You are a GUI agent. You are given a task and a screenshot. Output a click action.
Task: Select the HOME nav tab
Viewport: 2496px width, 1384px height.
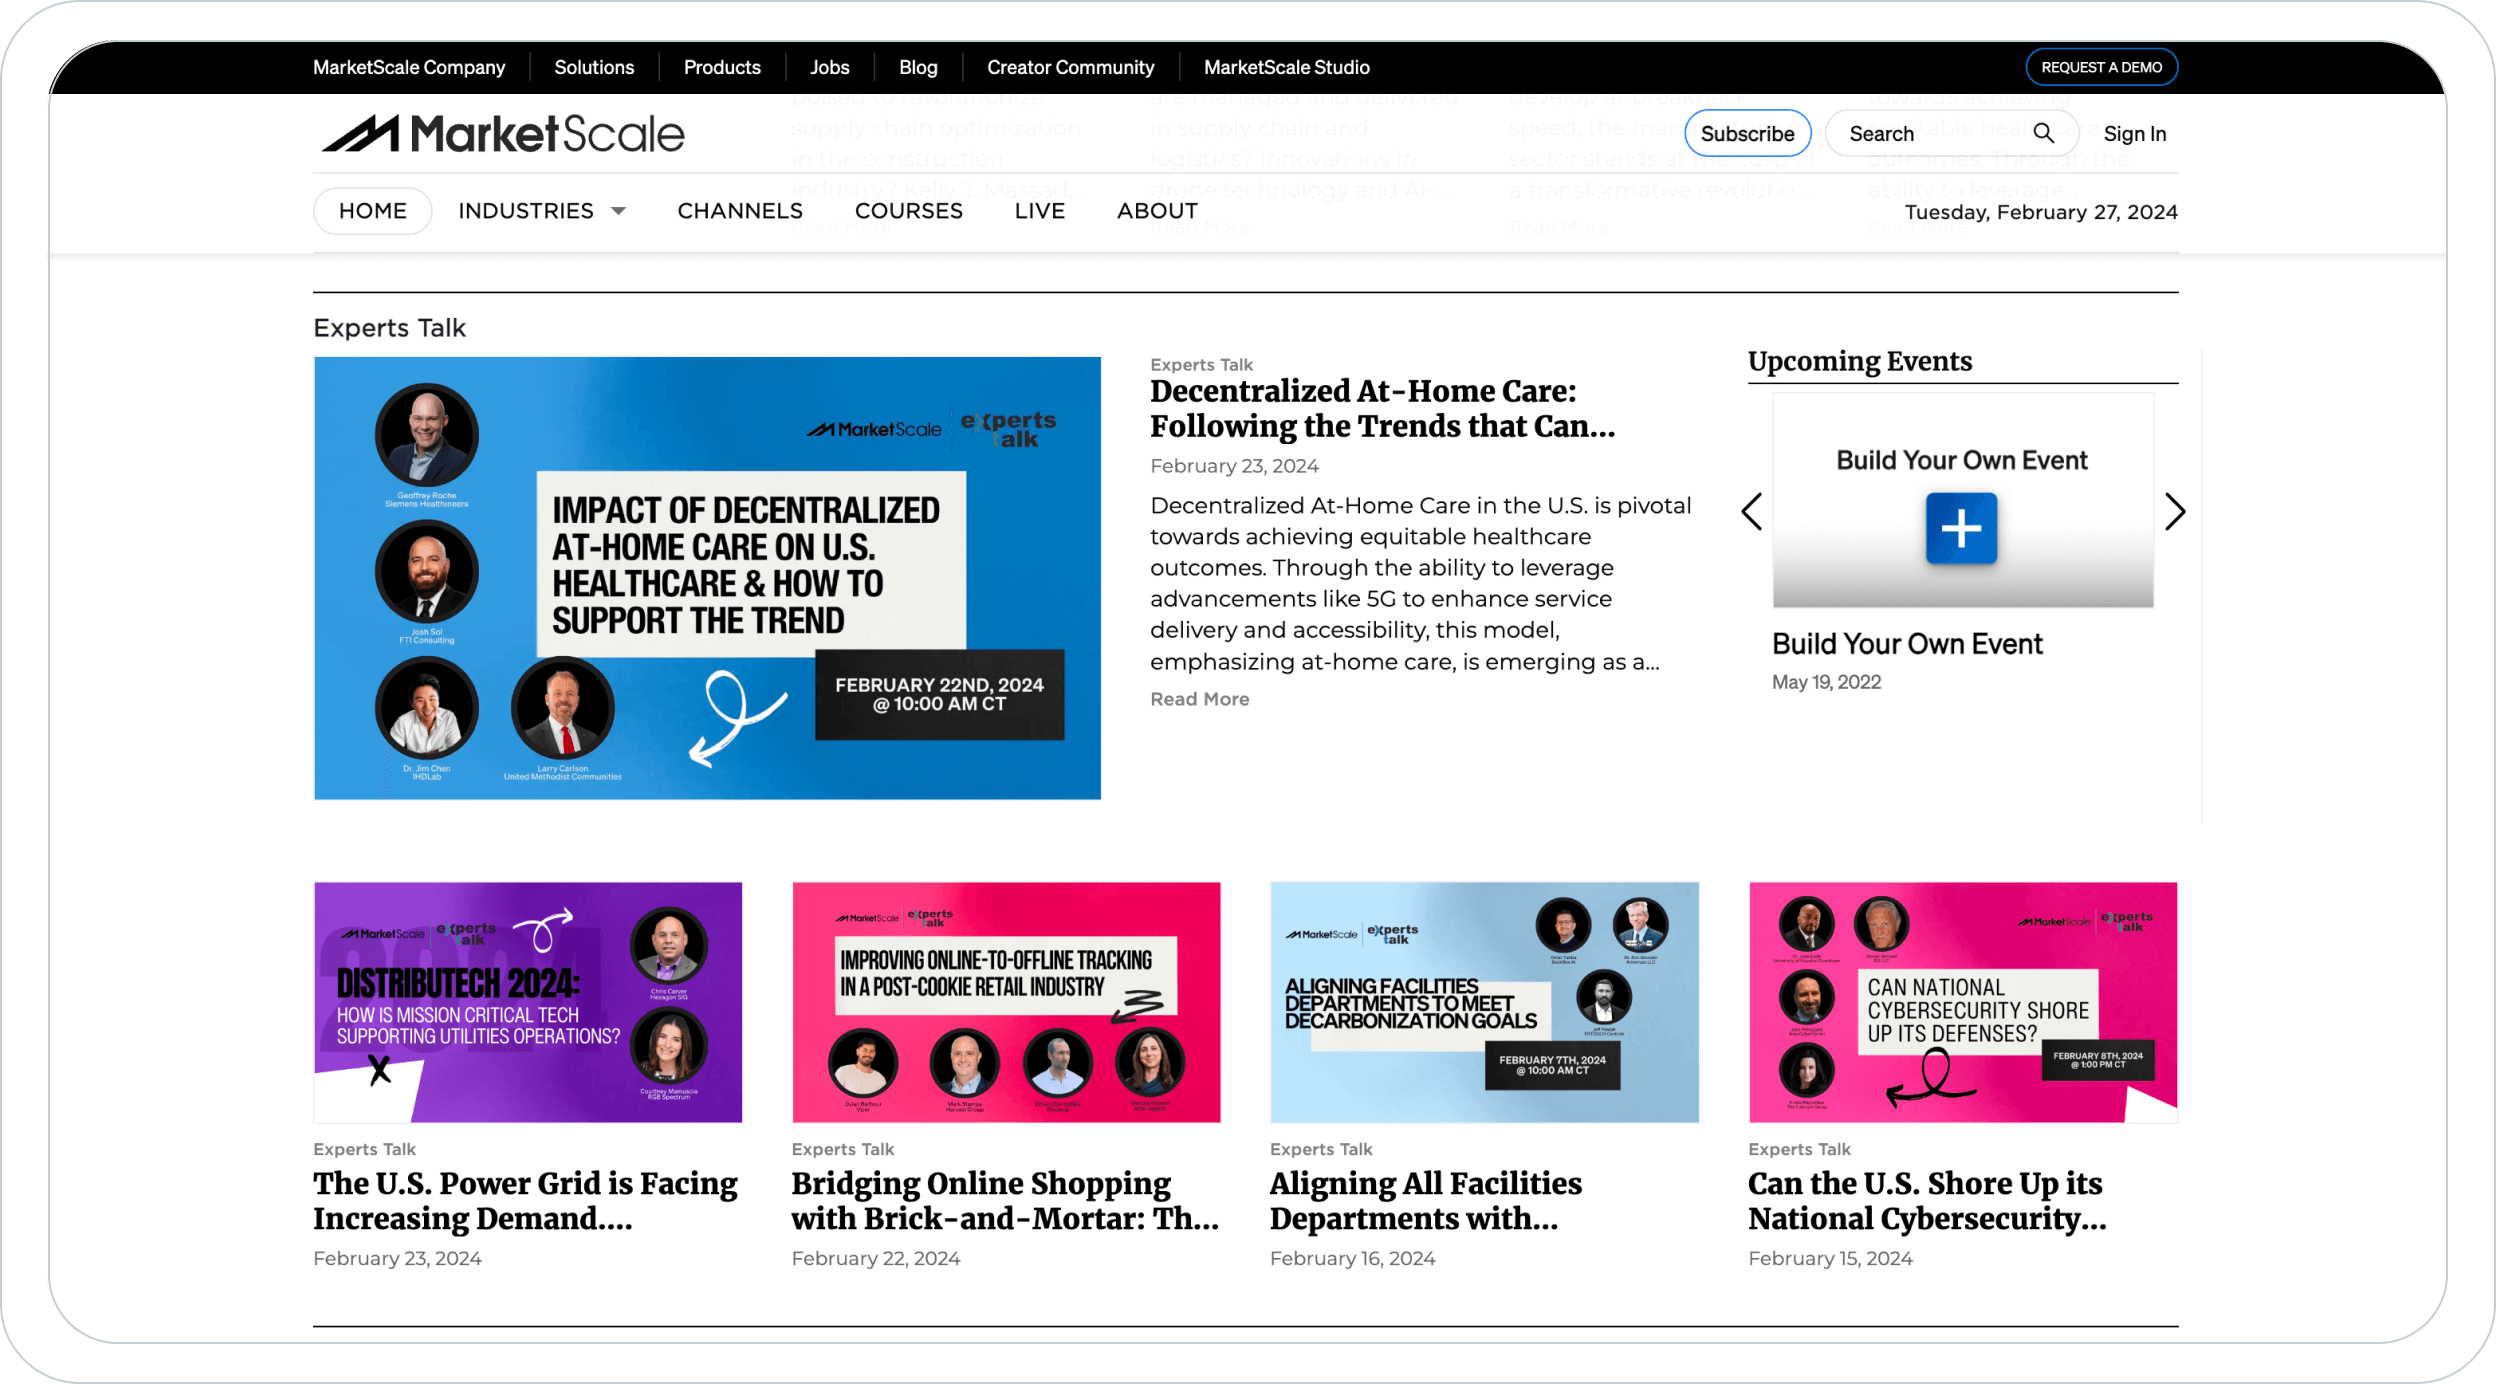coord(372,211)
